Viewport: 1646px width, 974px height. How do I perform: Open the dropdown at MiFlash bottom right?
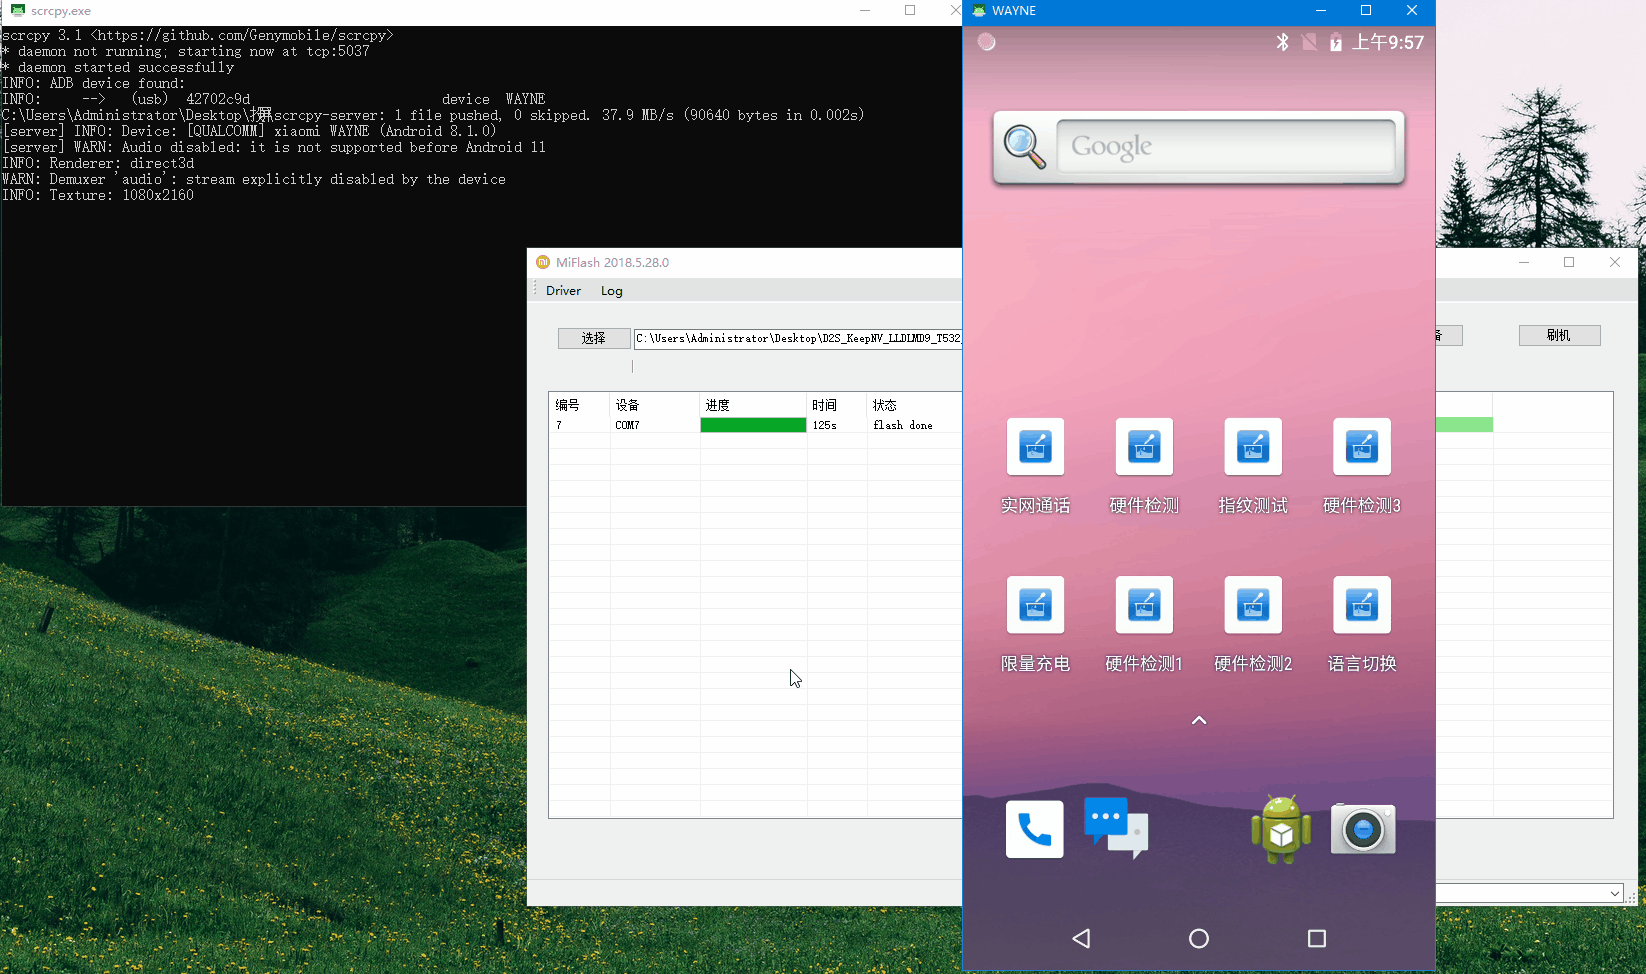tap(1615, 893)
